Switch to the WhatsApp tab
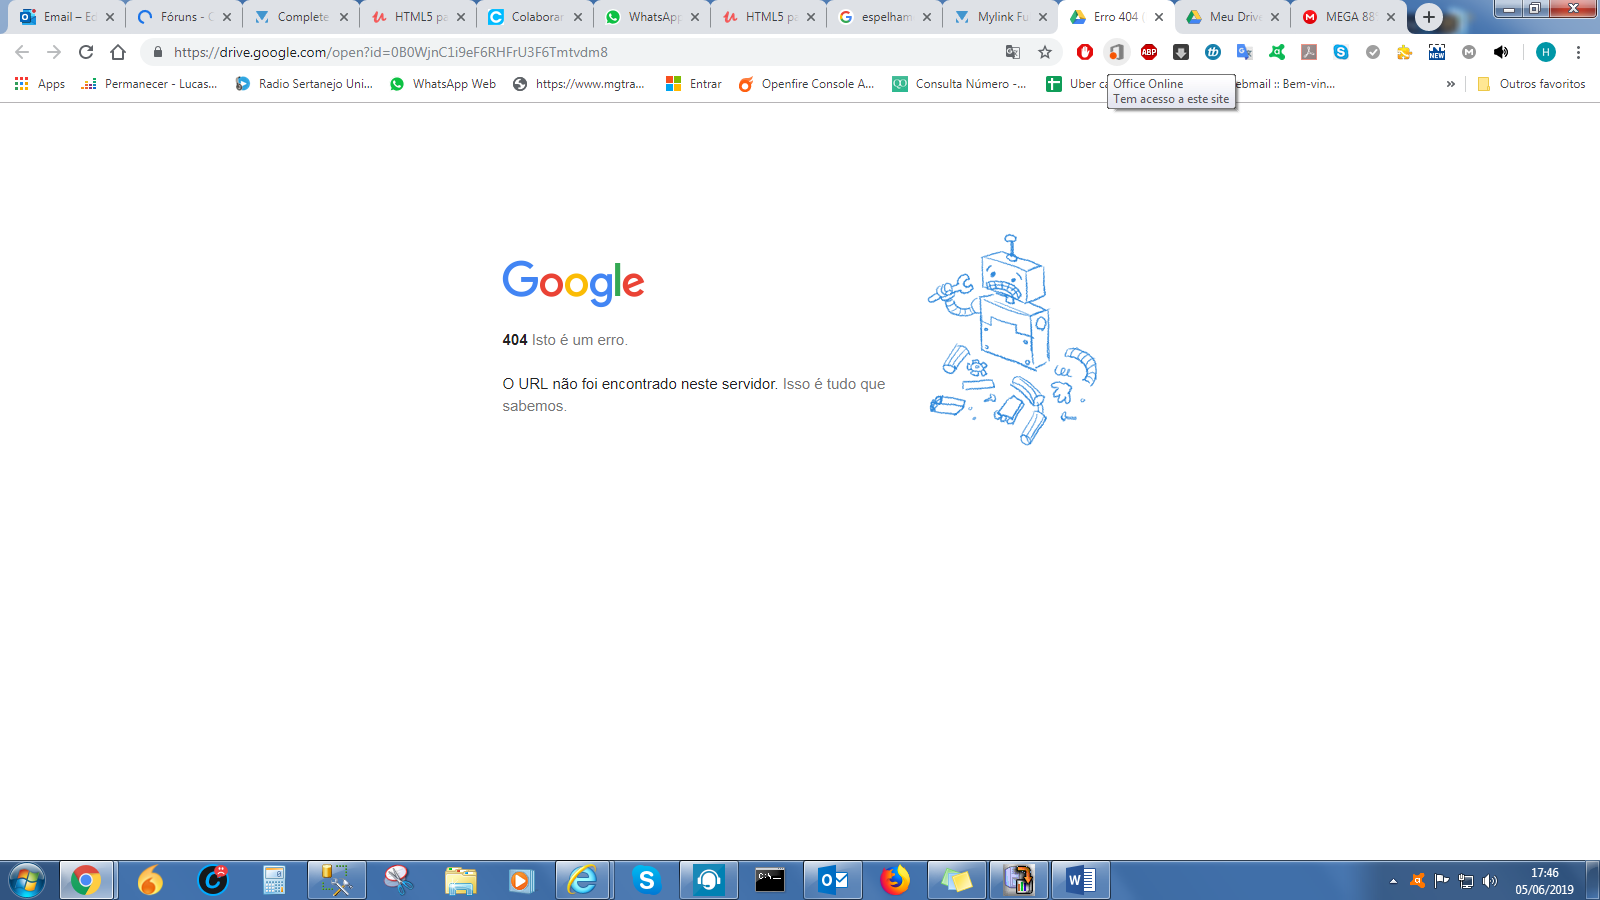Screen dimensions: 1600x900 coord(651,17)
